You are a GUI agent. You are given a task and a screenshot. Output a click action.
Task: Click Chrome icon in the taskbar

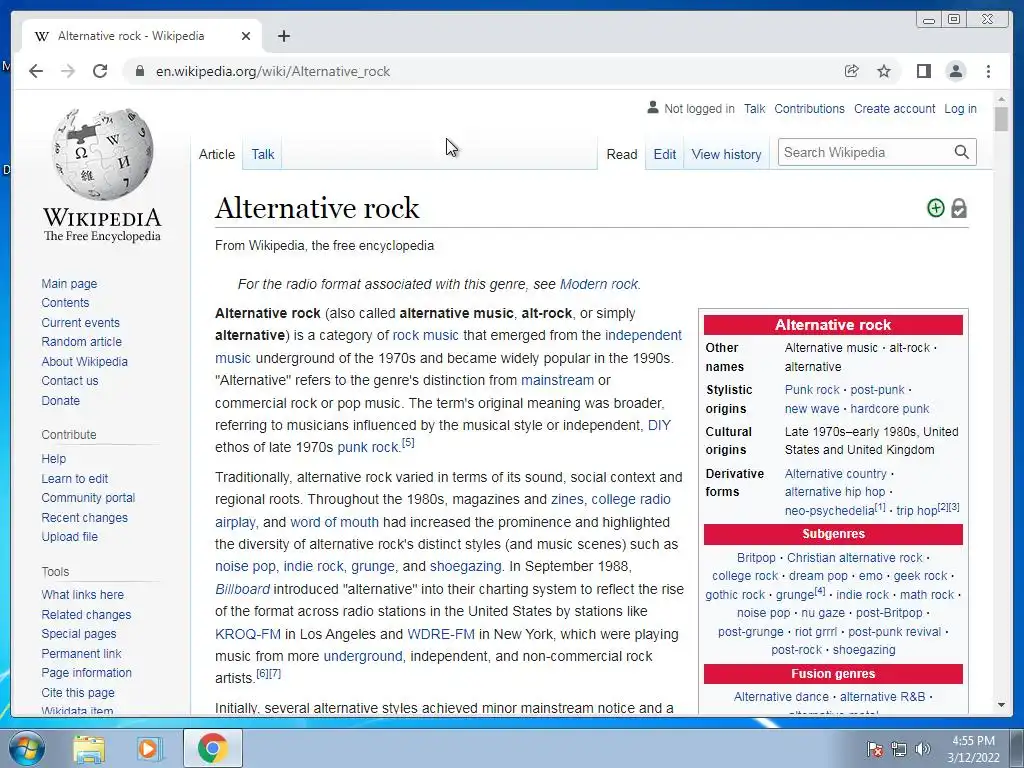coord(212,748)
